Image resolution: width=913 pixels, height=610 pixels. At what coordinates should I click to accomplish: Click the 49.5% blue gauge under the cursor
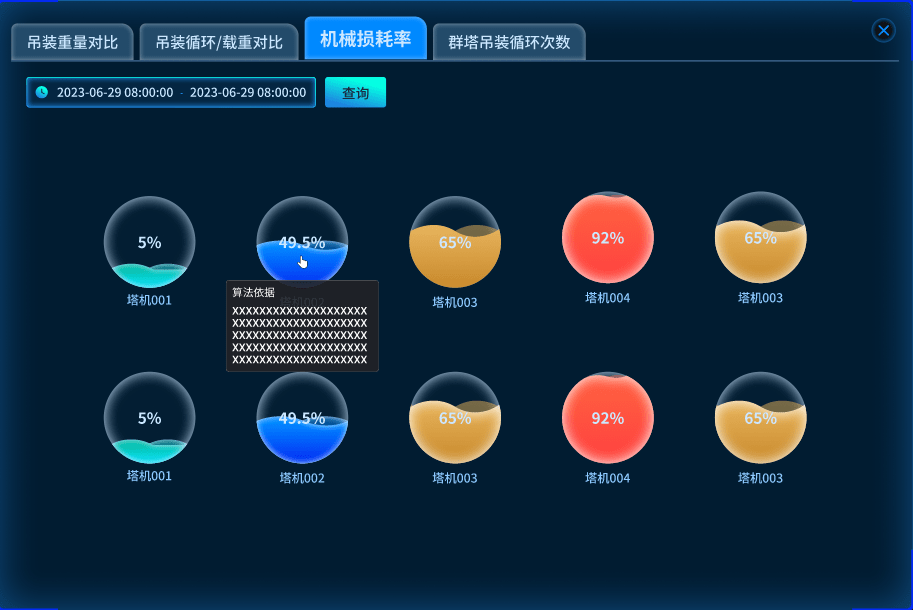[302, 242]
